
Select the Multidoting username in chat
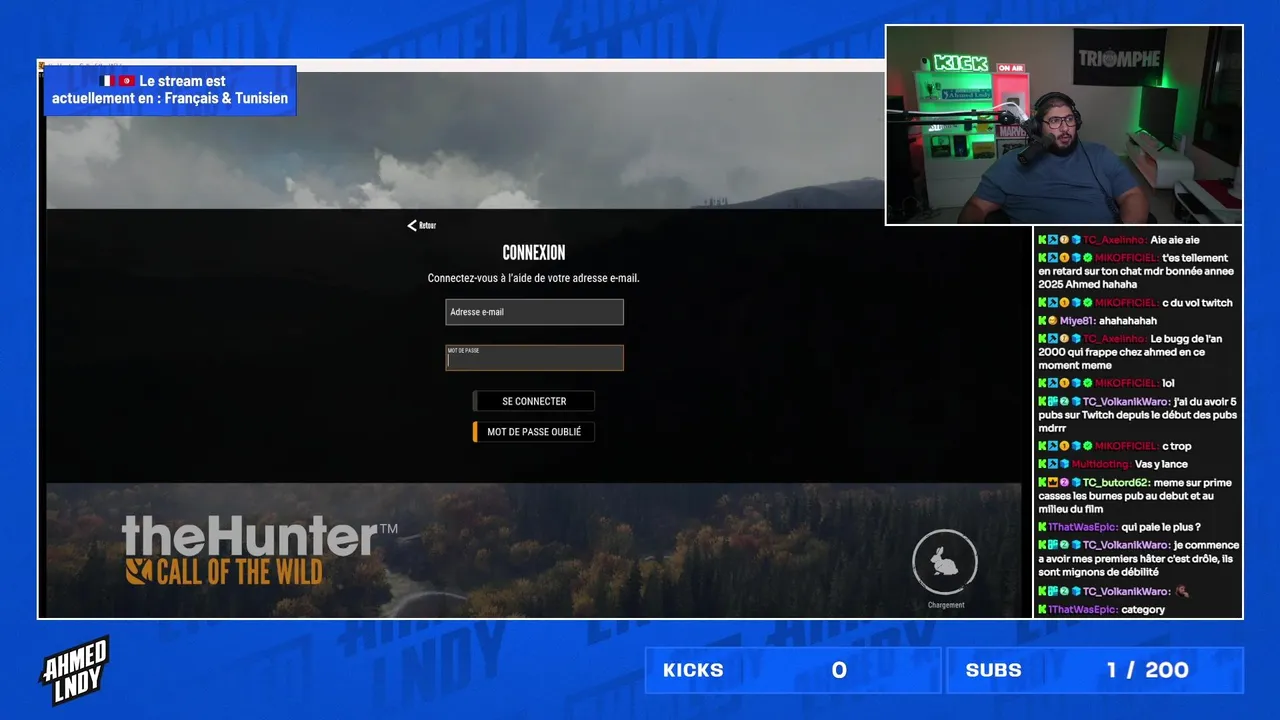(1102, 465)
